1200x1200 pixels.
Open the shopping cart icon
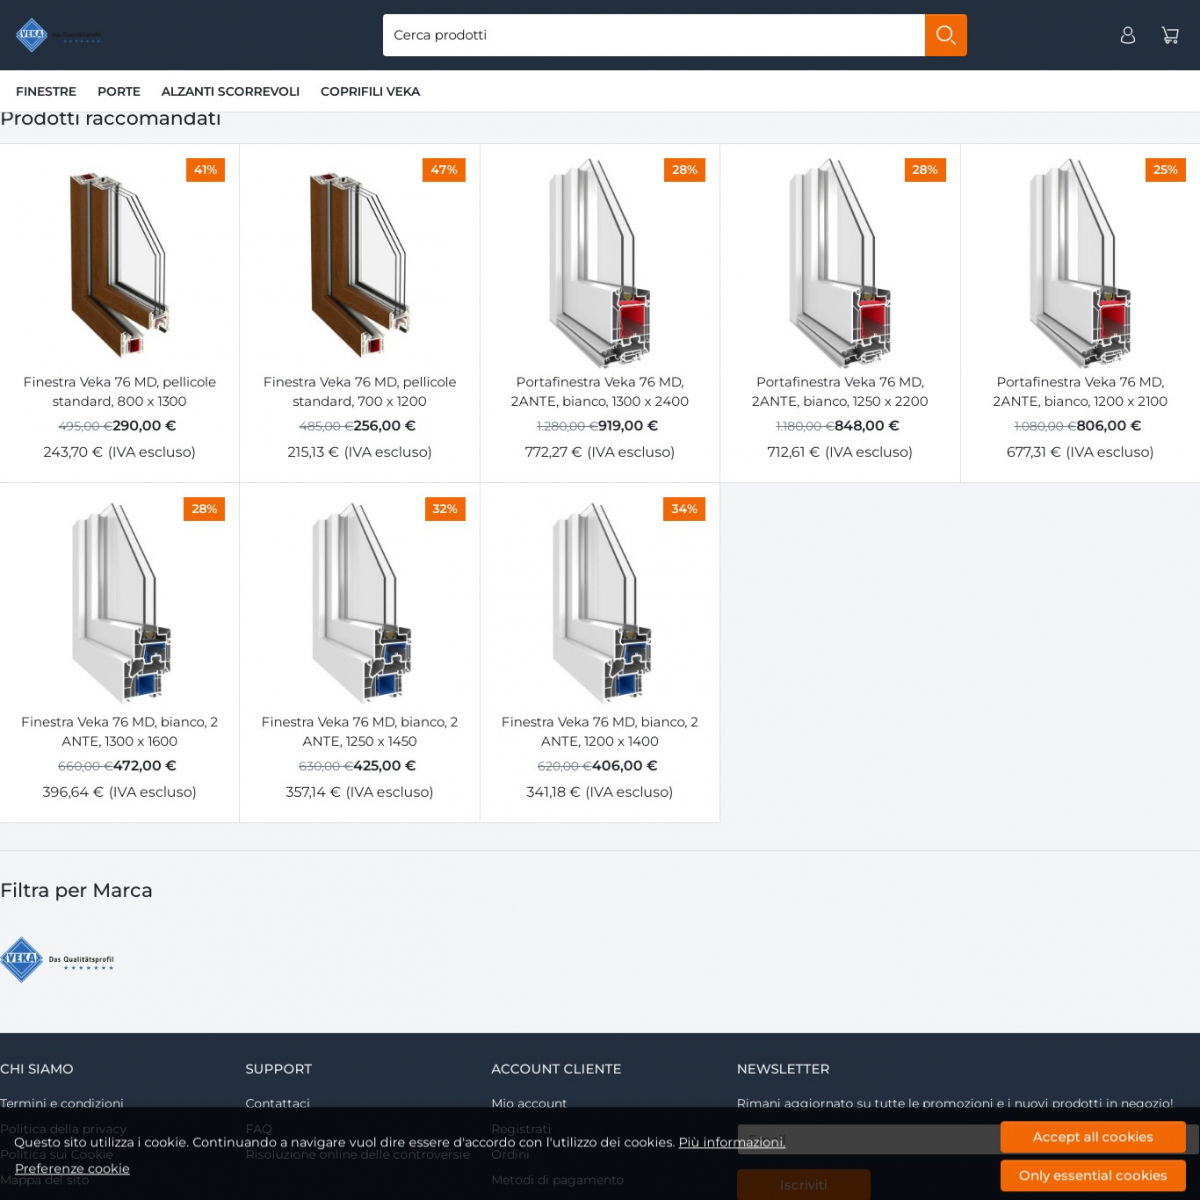click(x=1170, y=35)
